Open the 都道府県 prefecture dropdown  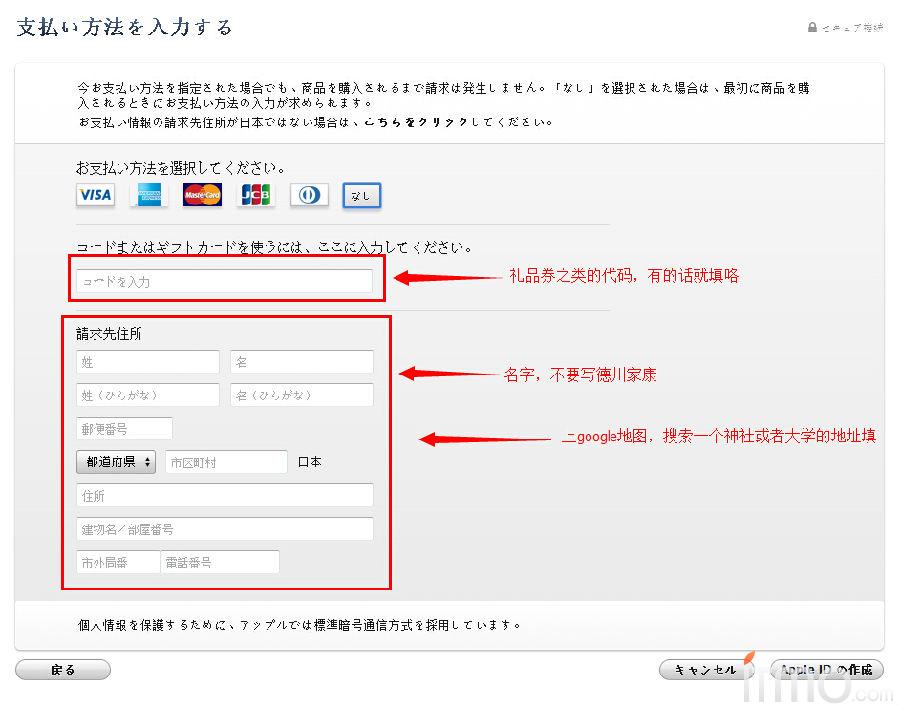click(x=116, y=462)
